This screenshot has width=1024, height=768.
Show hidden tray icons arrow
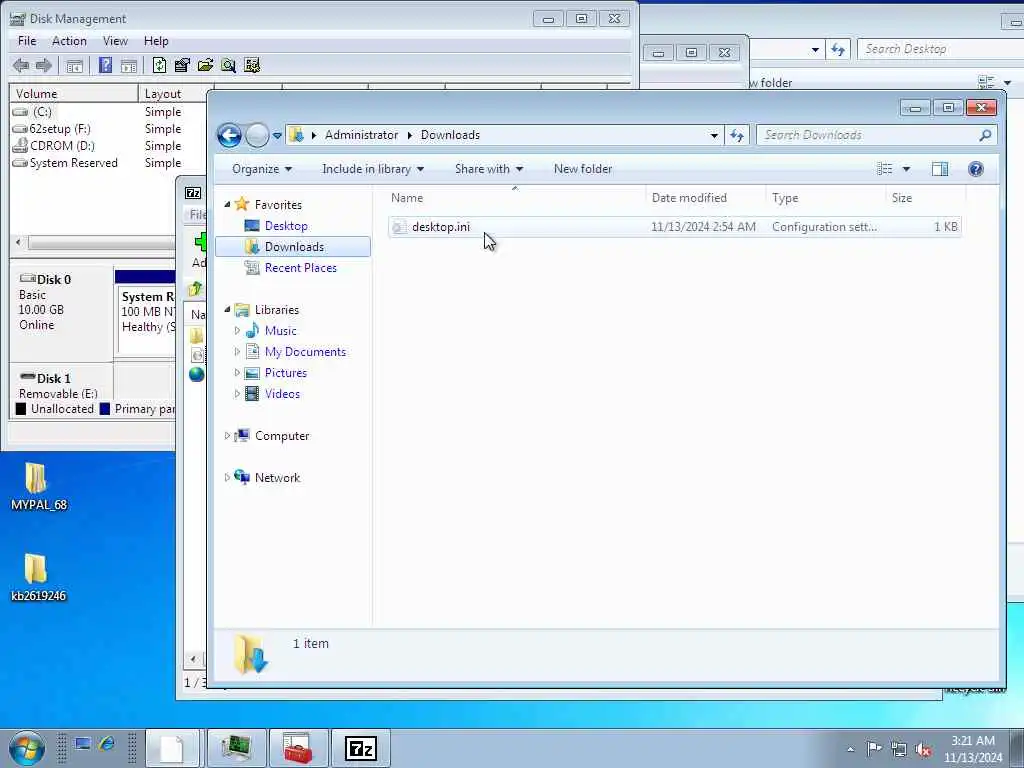pos(850,750)
